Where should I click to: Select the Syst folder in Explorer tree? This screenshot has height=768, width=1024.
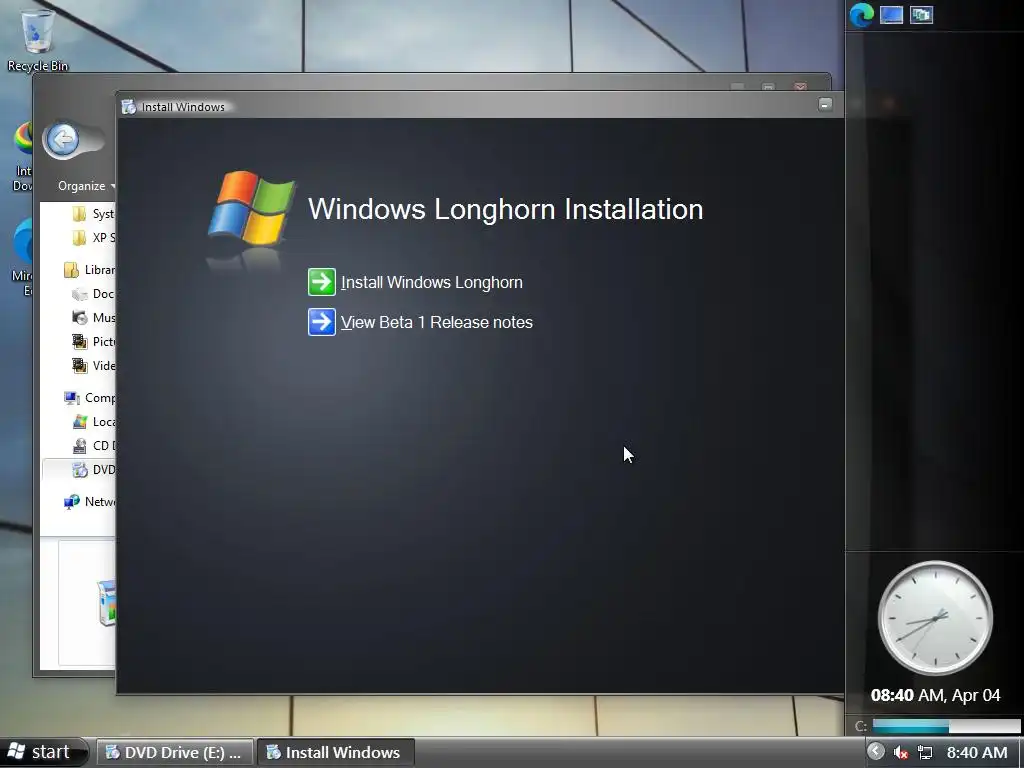point(93,214)
